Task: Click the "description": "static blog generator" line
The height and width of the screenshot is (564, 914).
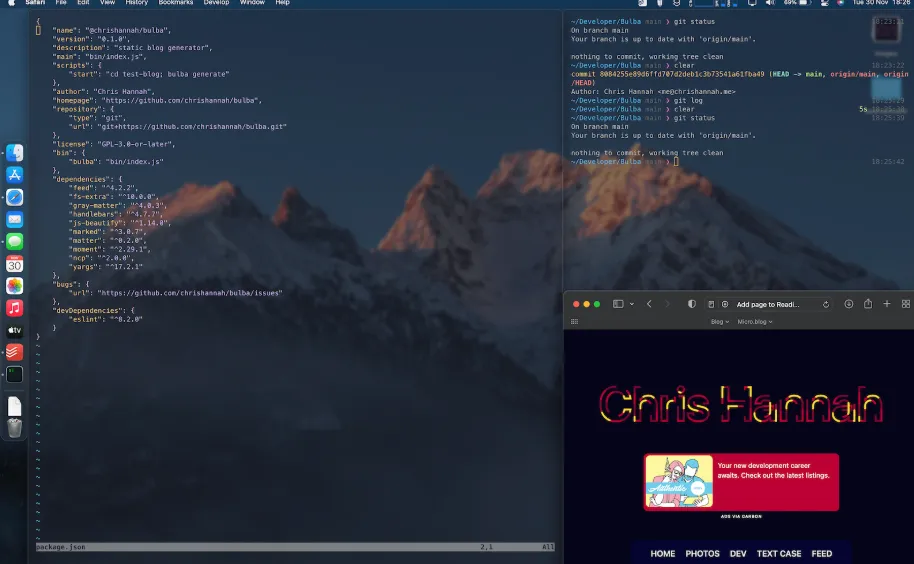Action: coord(132,48)
